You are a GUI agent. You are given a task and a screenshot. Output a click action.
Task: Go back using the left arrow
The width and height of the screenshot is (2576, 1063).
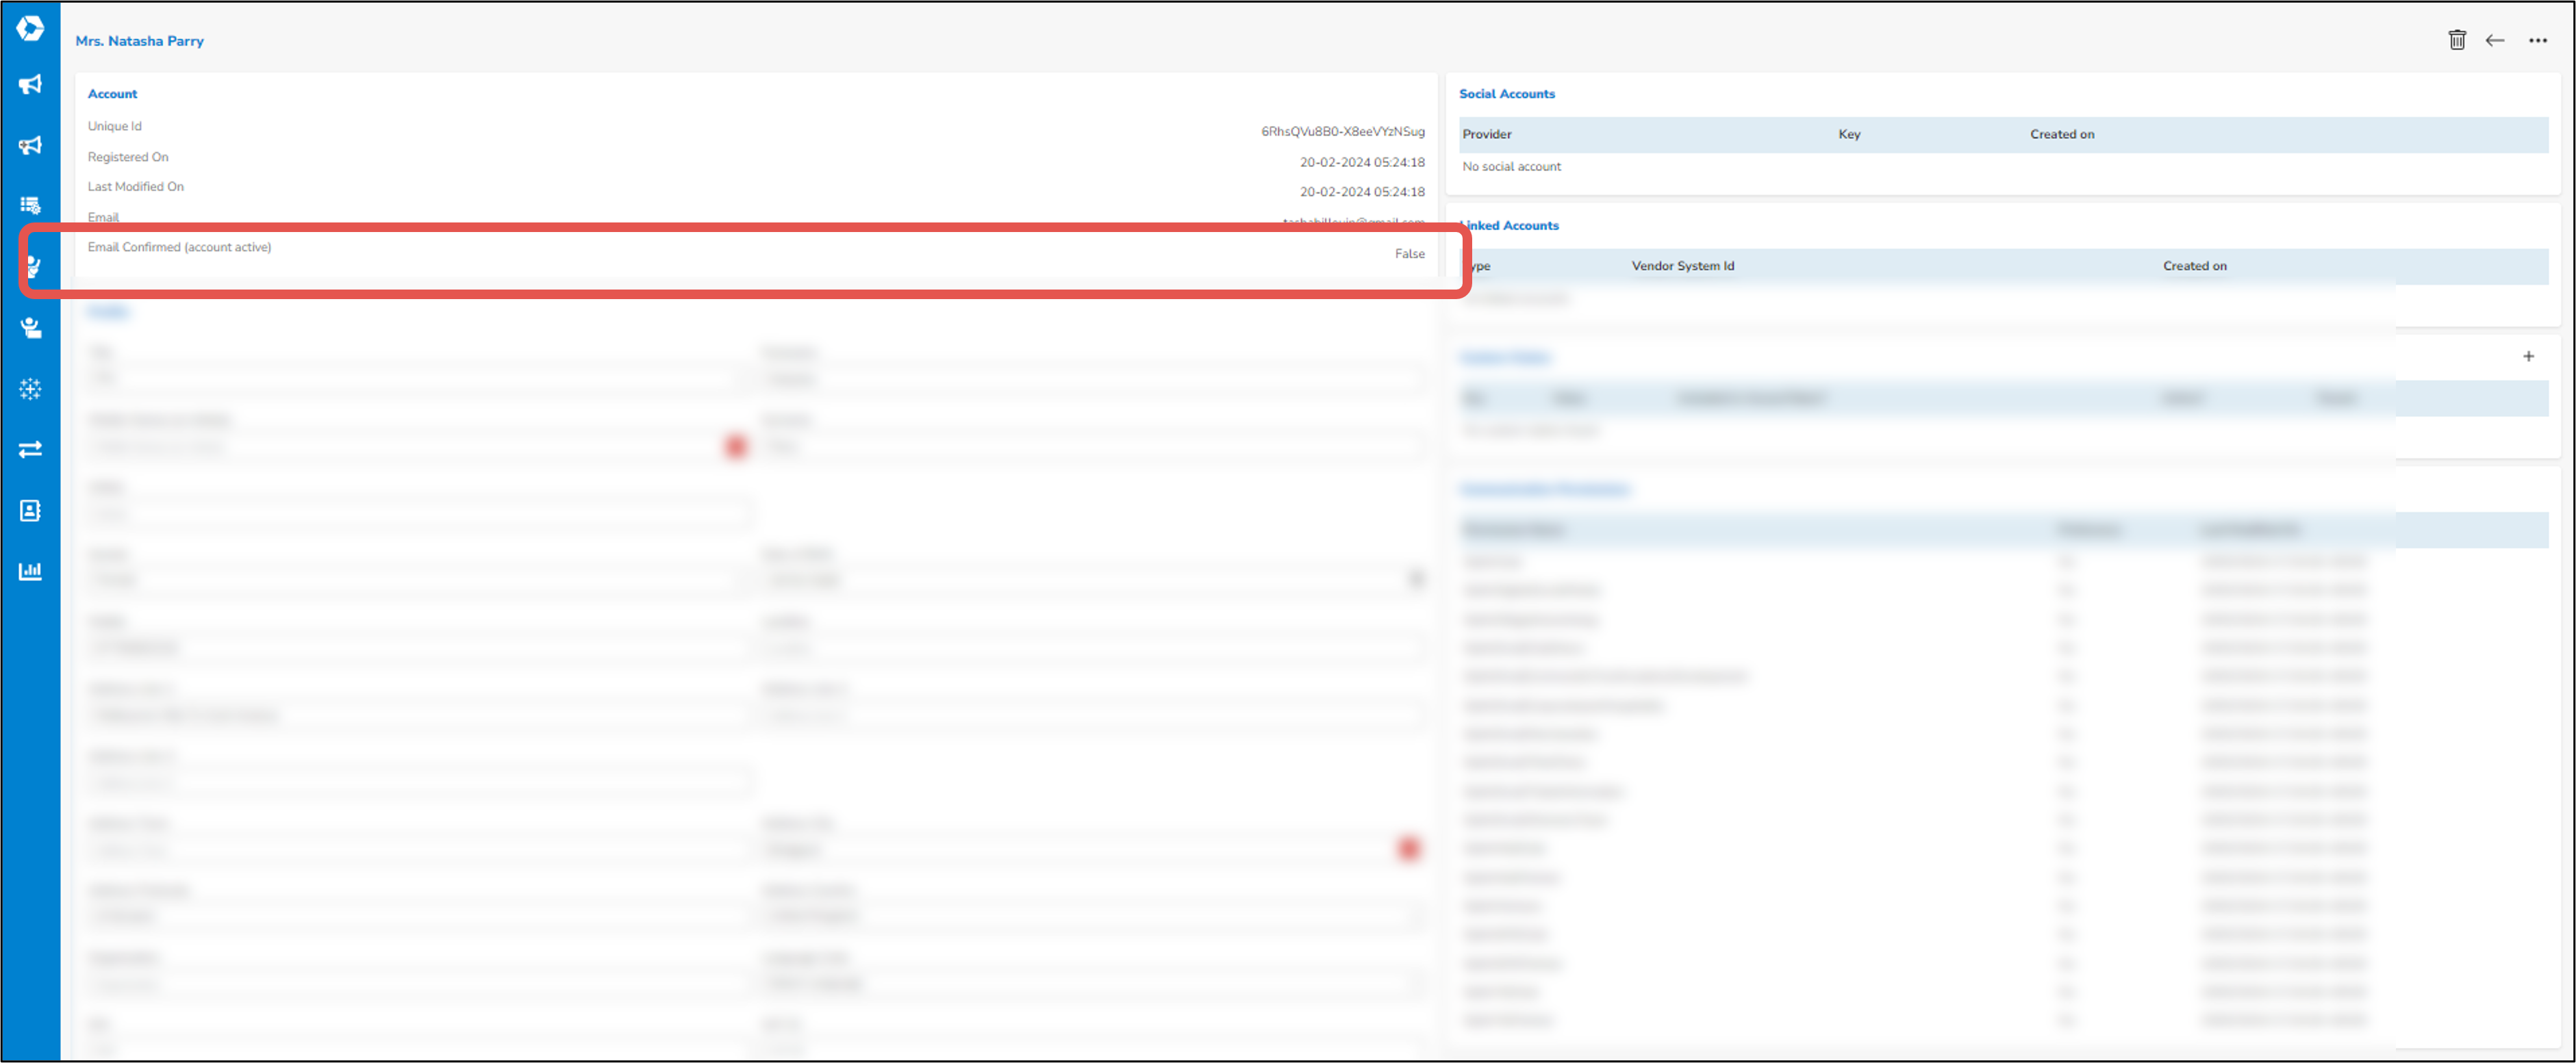pyautogui.click(x=2495, y=40)
